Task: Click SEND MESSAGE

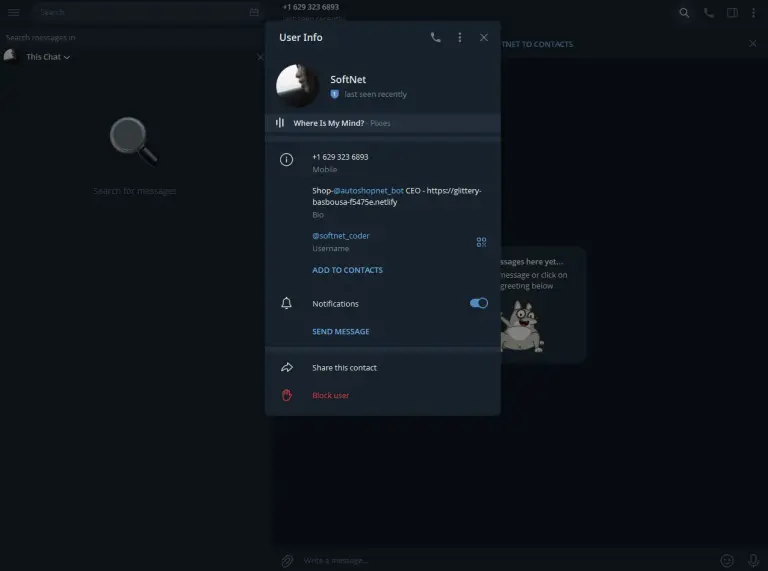Action: pyautogui.click(x=341, y=332)
